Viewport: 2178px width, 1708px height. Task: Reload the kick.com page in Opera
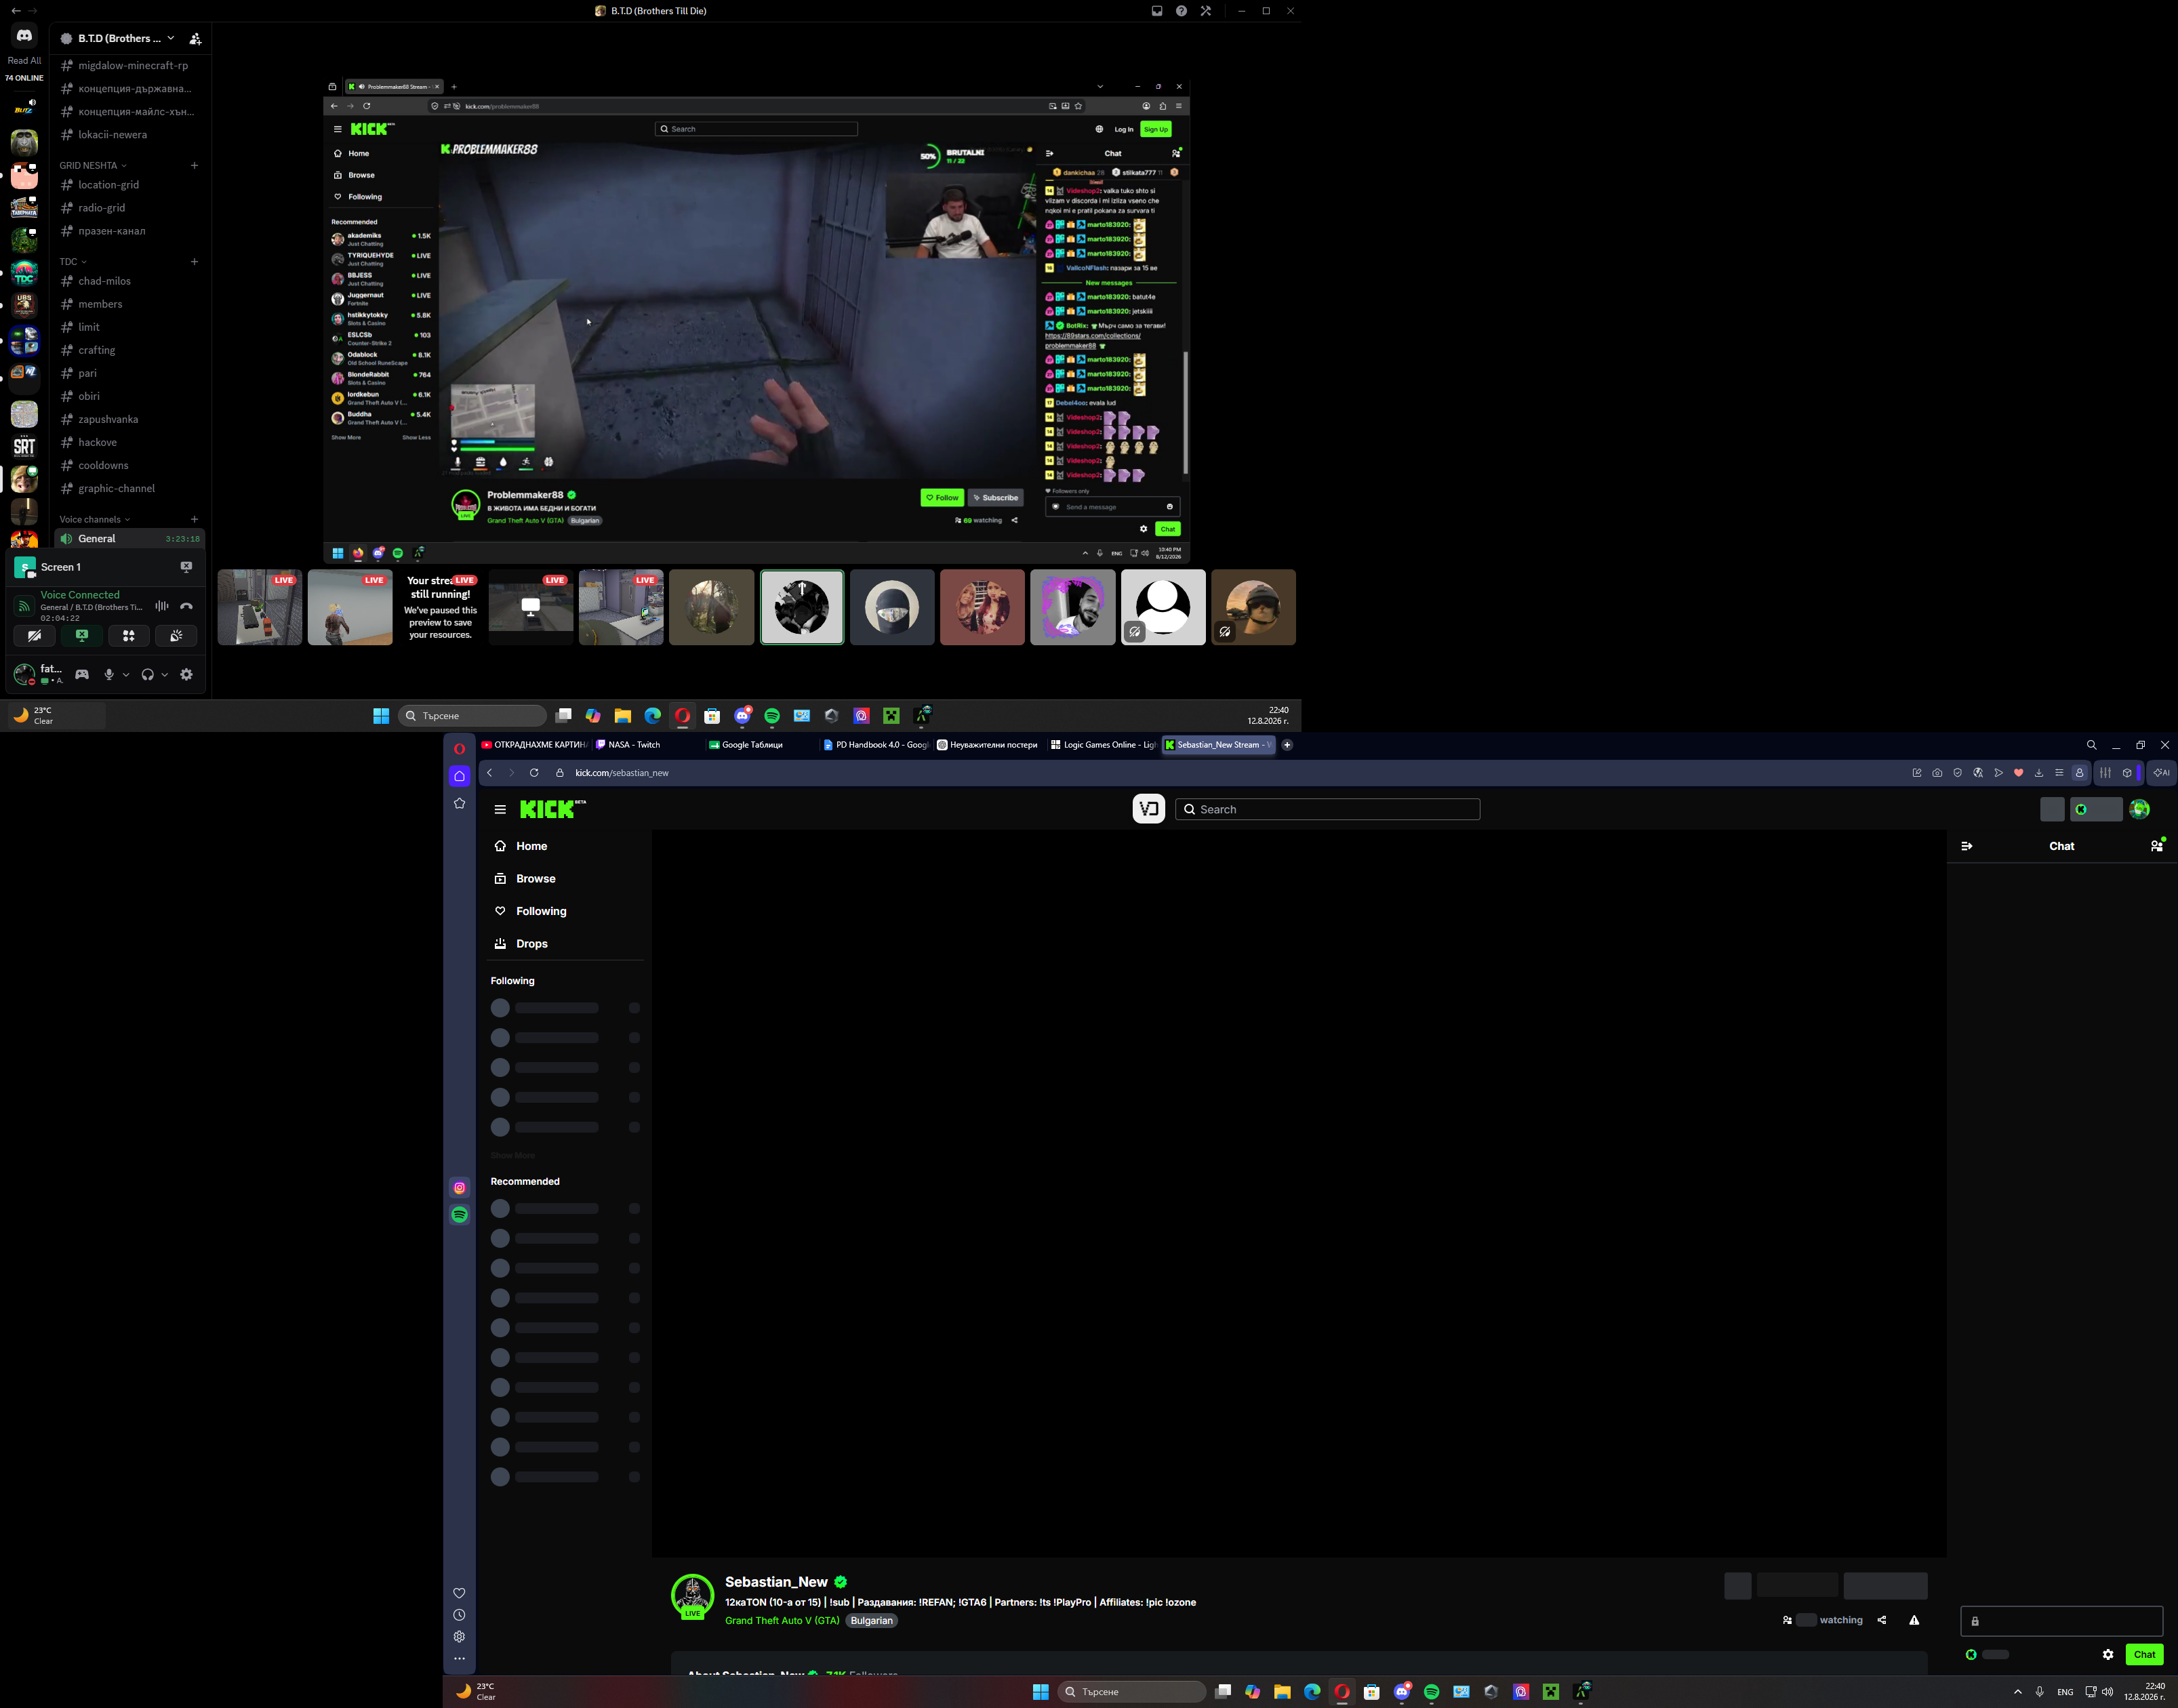(534, 773)
